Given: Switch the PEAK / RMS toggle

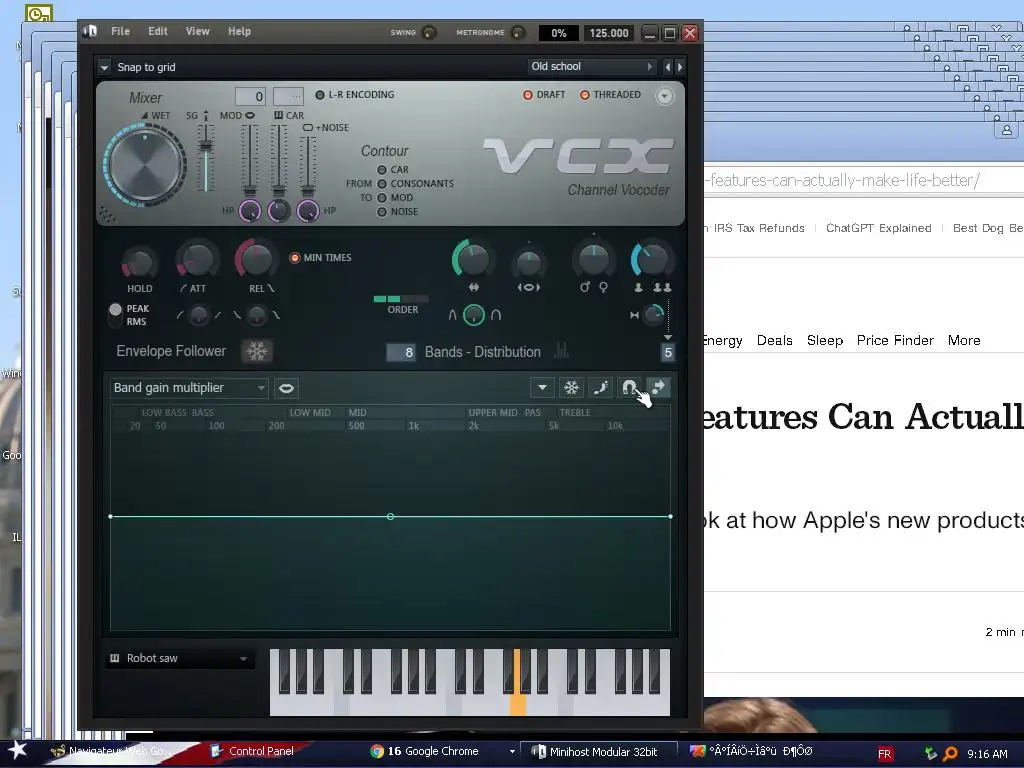Looking at the screenshot, I should point(116,315).
